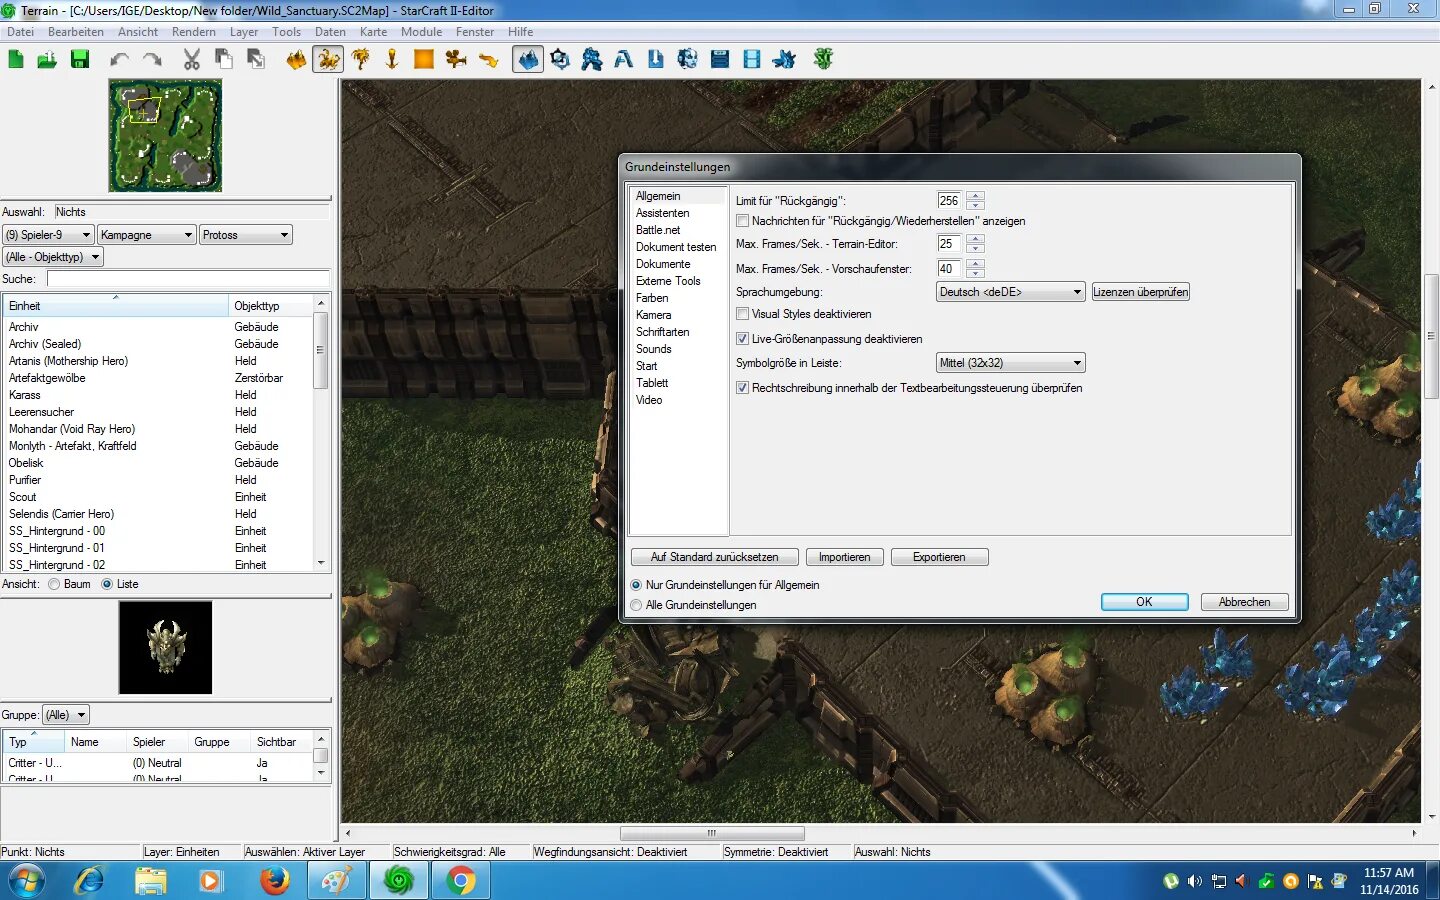The image size is (1440, 900).
Task: Redo the action in the toolbar
Action: (x=152, y=60)
